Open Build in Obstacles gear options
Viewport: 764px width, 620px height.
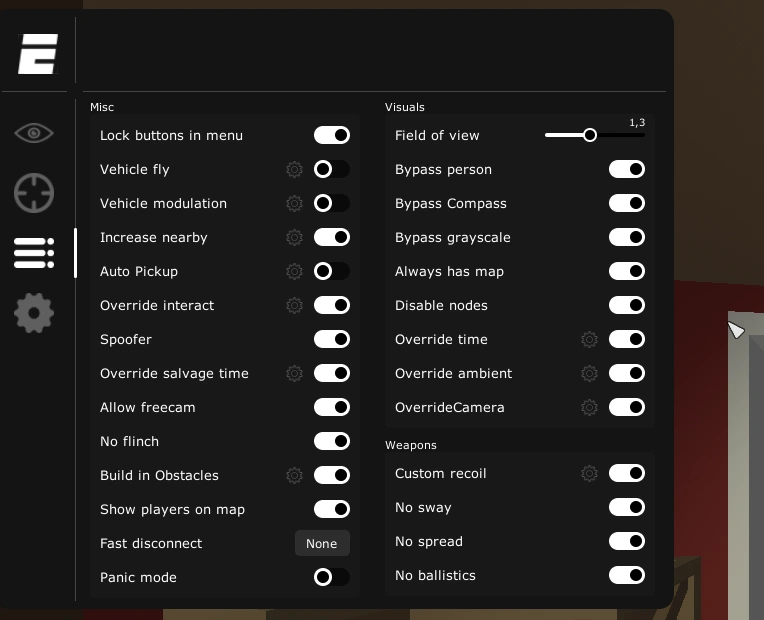tap(294, 475)
